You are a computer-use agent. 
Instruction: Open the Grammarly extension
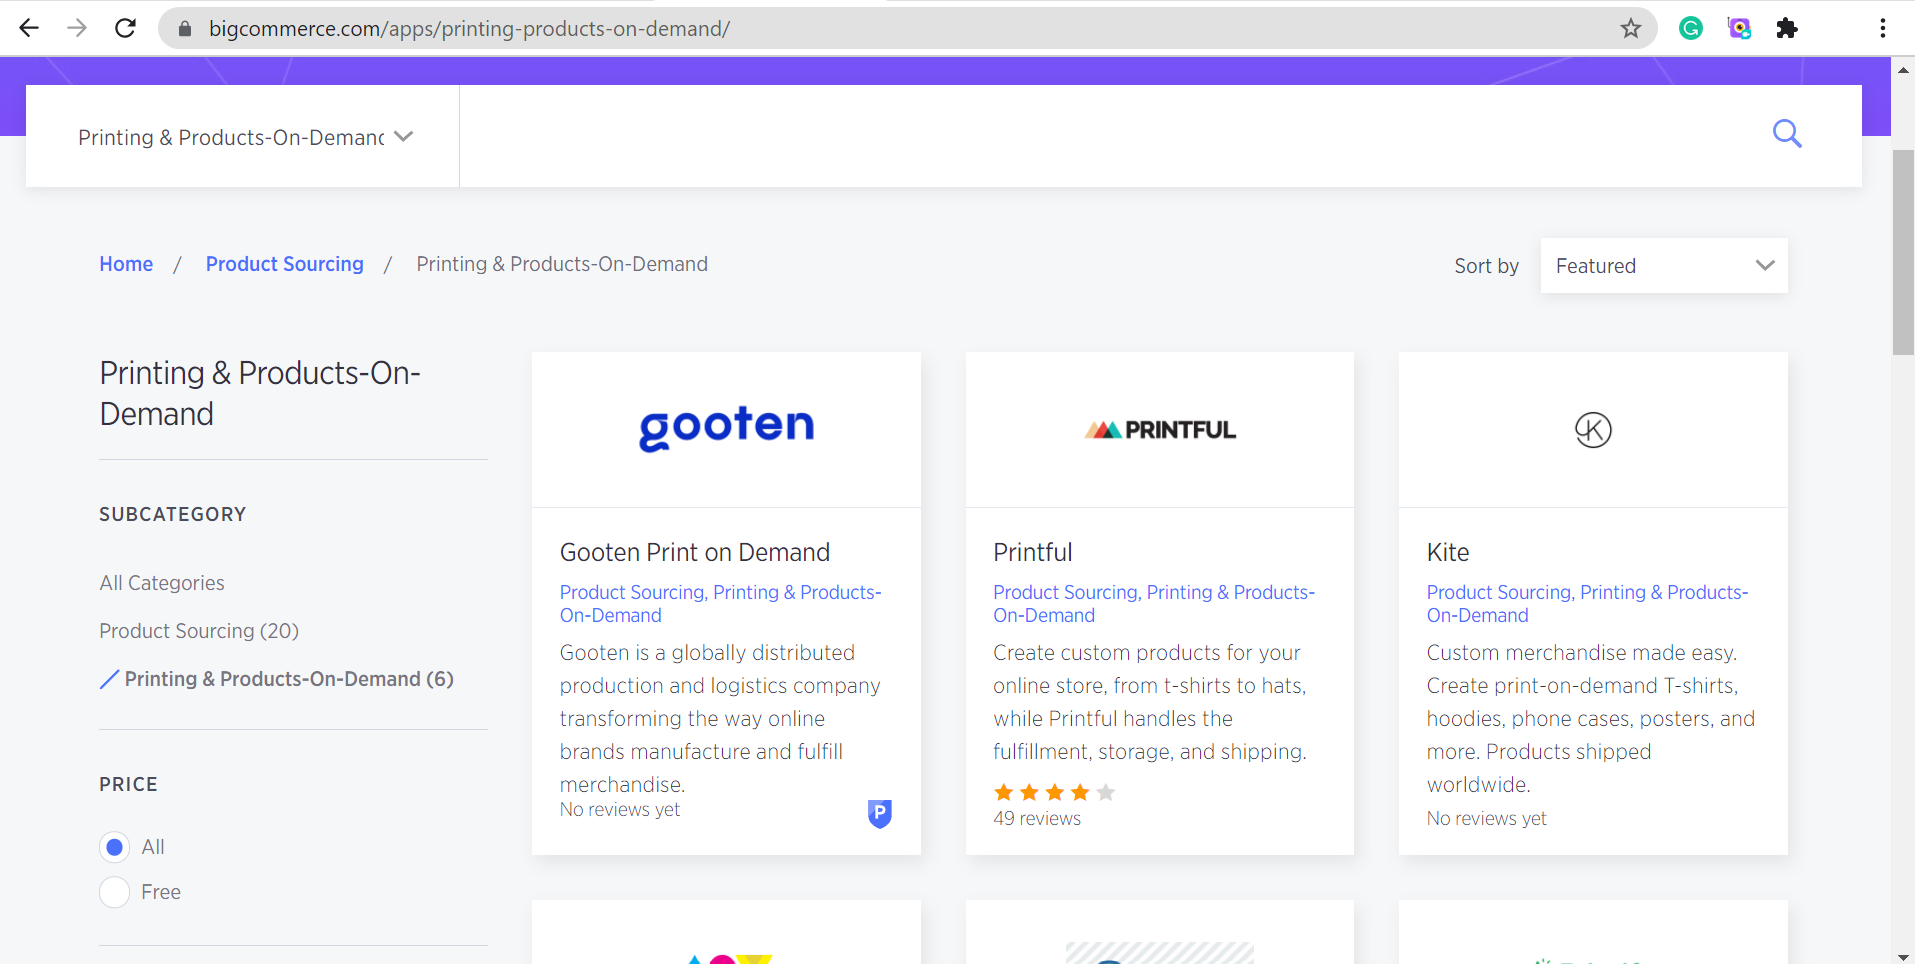click(1691, 28)
